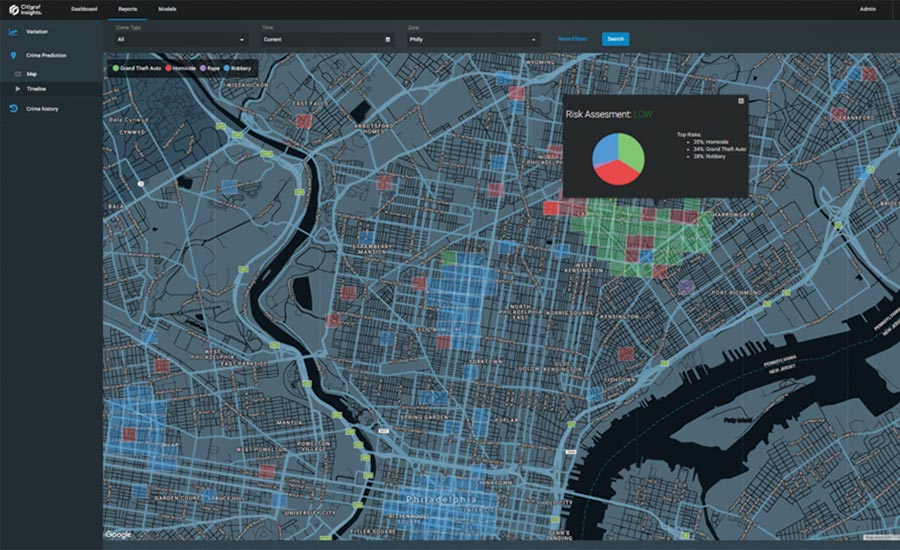Open the Models tab
The width and height of the screenshot is (900, 550).
(167, 9)
